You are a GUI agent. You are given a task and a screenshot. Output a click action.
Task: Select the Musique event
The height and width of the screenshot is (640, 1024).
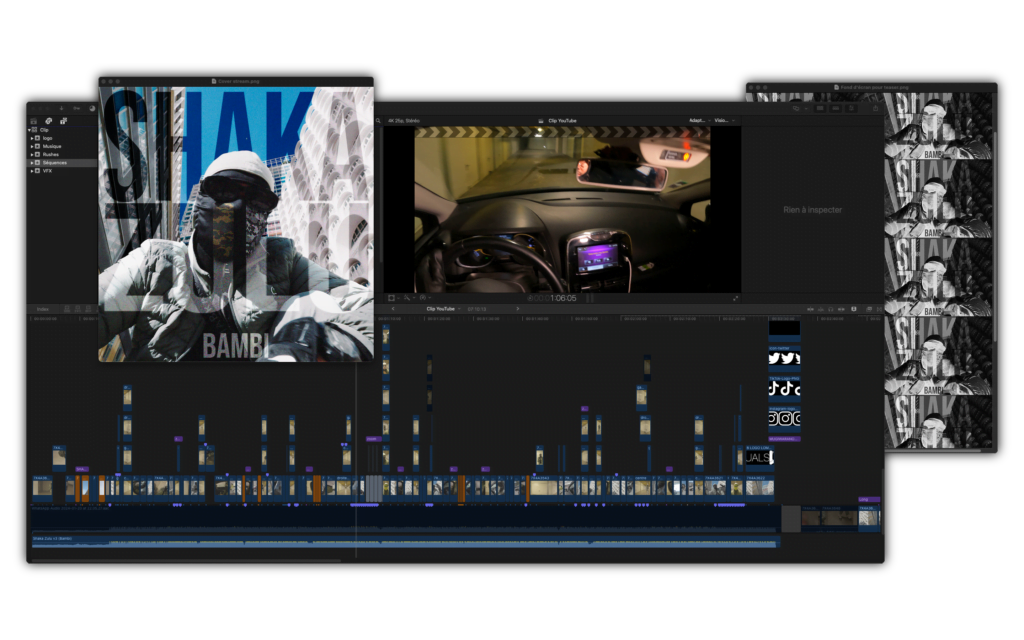[x=52, y=146]
